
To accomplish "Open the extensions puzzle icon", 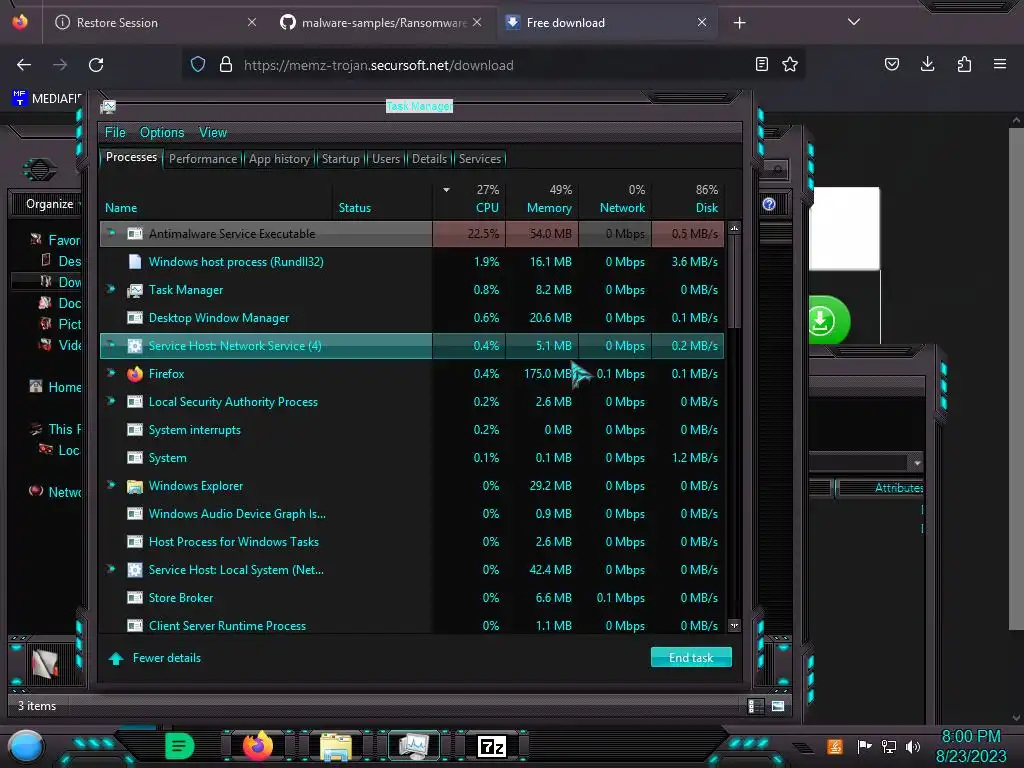I will (x=964, y=64).
